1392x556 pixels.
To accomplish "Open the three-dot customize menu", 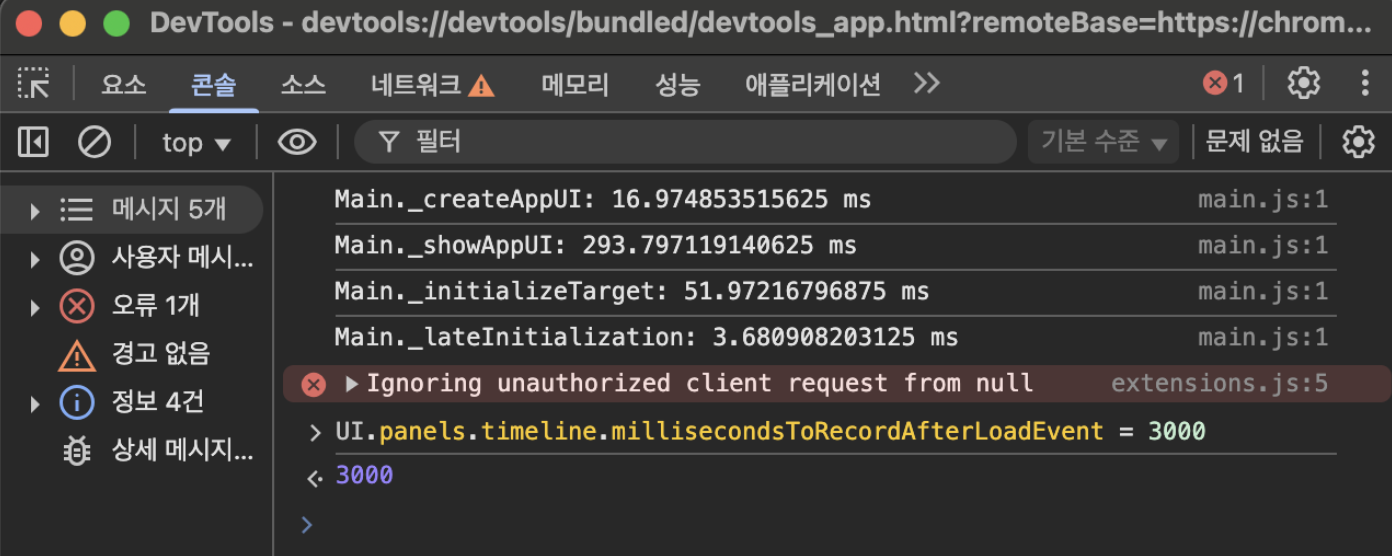I will tap(1365, 83).
